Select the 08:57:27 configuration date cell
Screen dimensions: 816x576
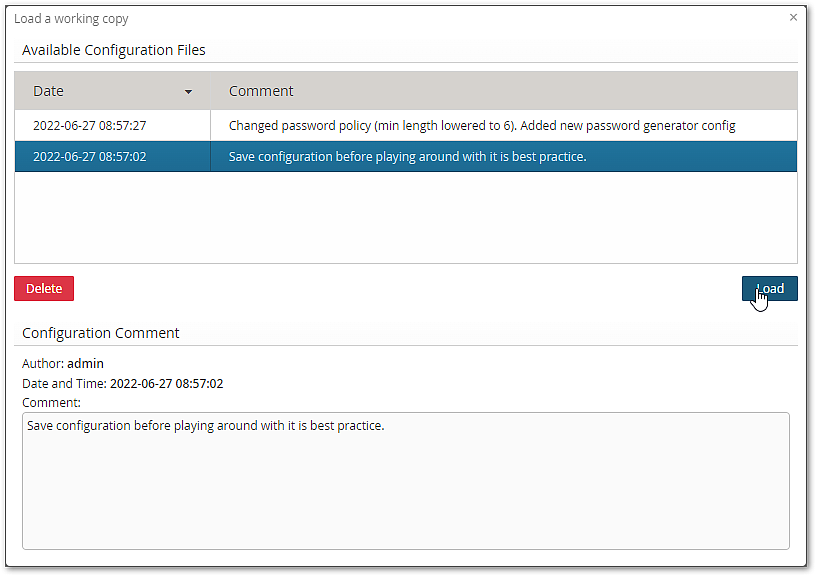click(x=90, y=126)
